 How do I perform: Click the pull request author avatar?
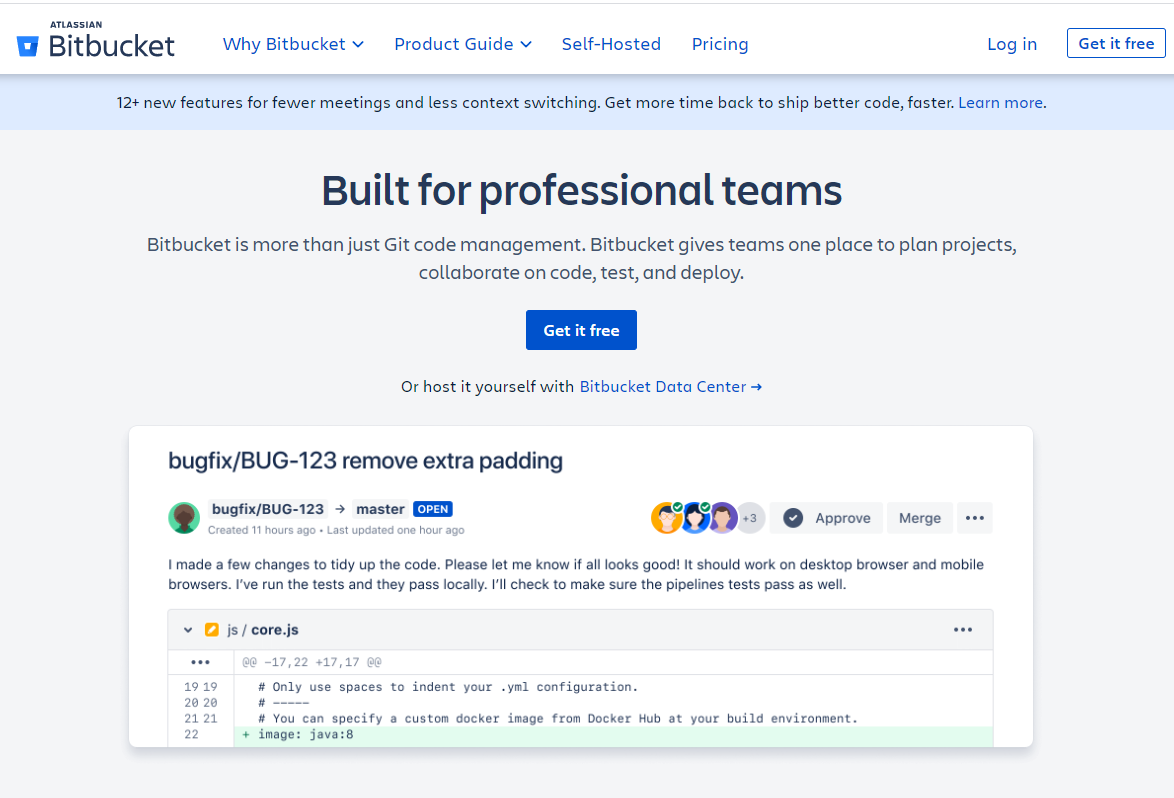[x=184, y=517]
